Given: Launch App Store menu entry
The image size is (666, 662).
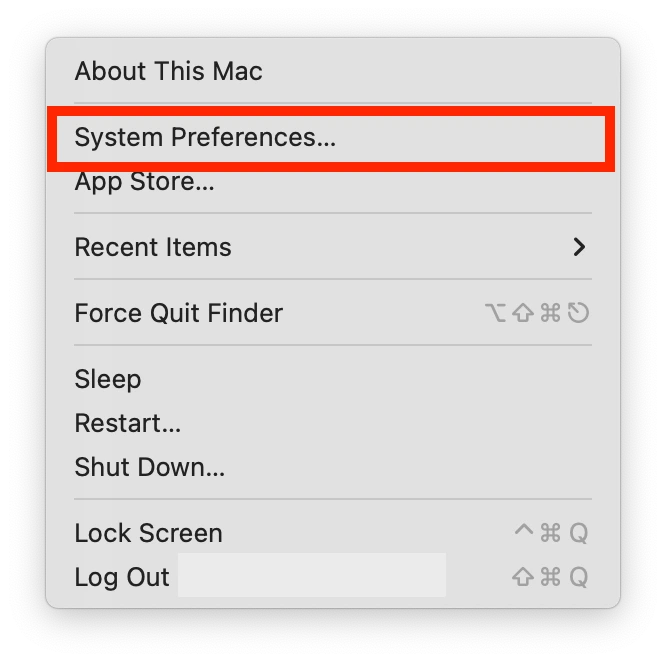Looking at the screenshot, I should click(333, 182).
